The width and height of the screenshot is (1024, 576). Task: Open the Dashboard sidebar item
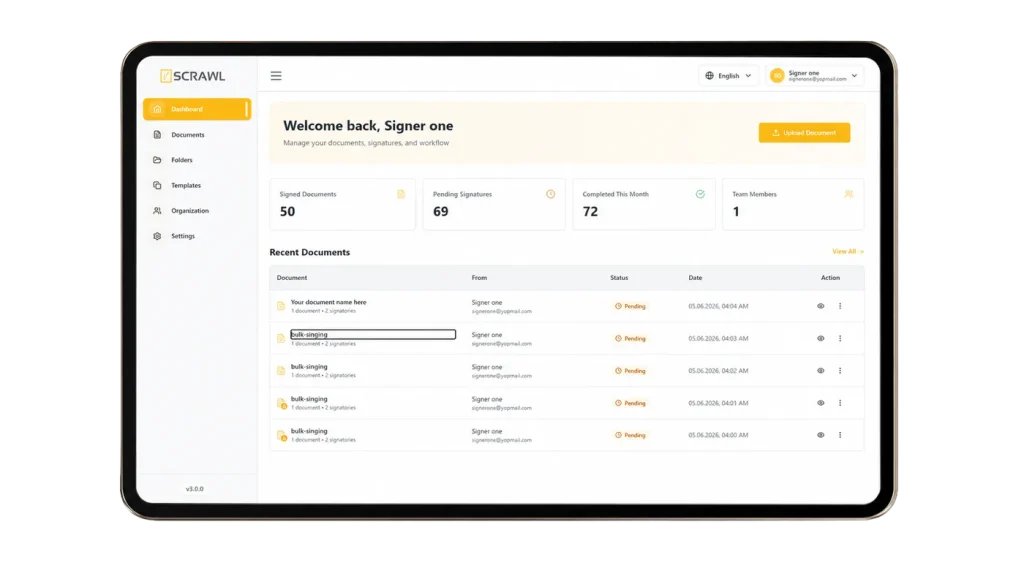[197, 109]
